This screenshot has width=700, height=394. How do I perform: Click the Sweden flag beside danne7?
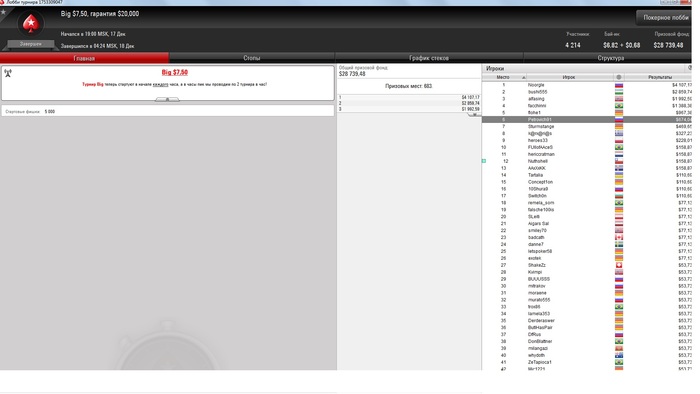click(x=619, y=245)
